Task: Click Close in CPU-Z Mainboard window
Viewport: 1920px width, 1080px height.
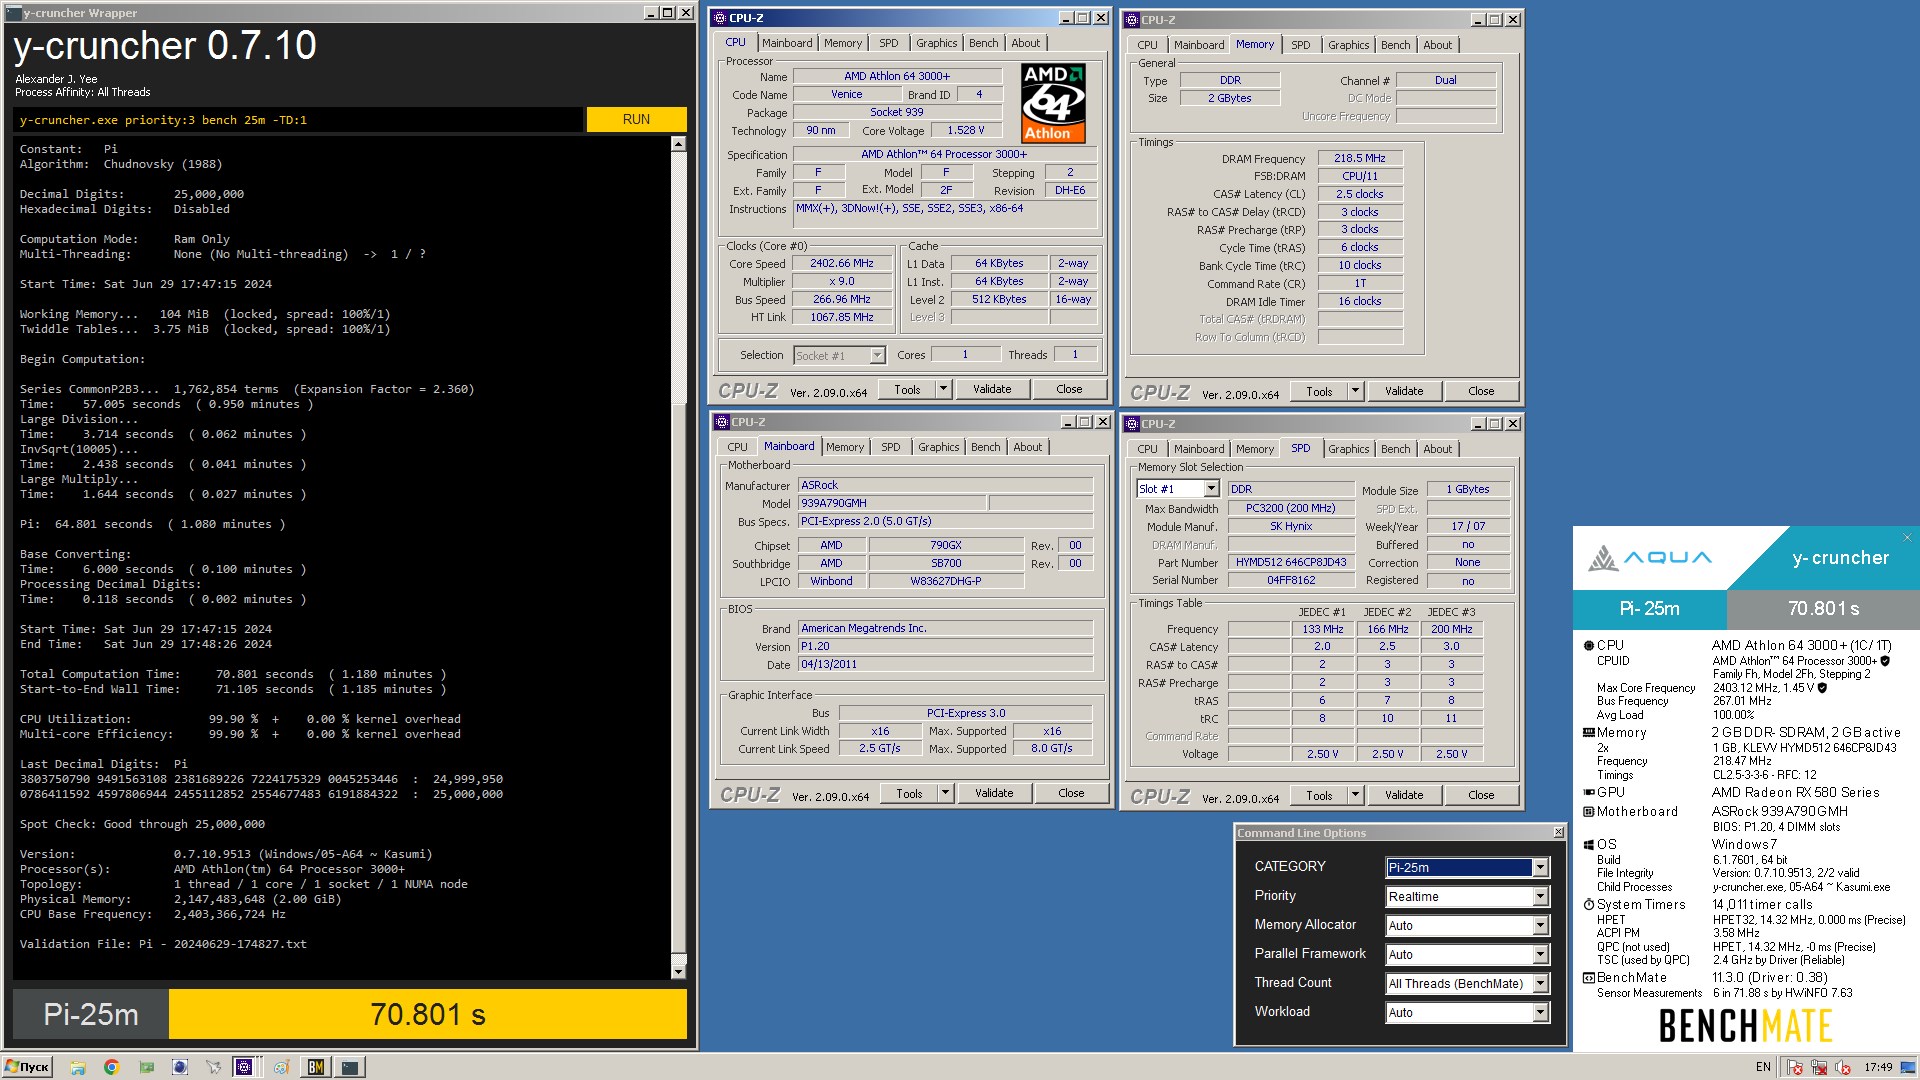Action: [x=1071, y=793]
